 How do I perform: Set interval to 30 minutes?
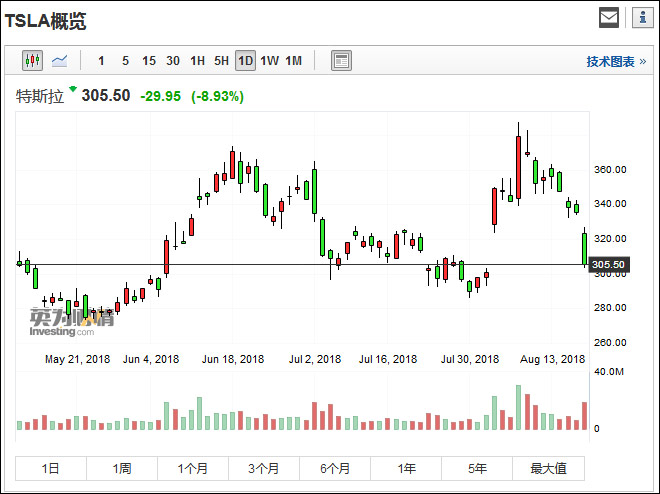pyautogui.click(x=173, y=61)
